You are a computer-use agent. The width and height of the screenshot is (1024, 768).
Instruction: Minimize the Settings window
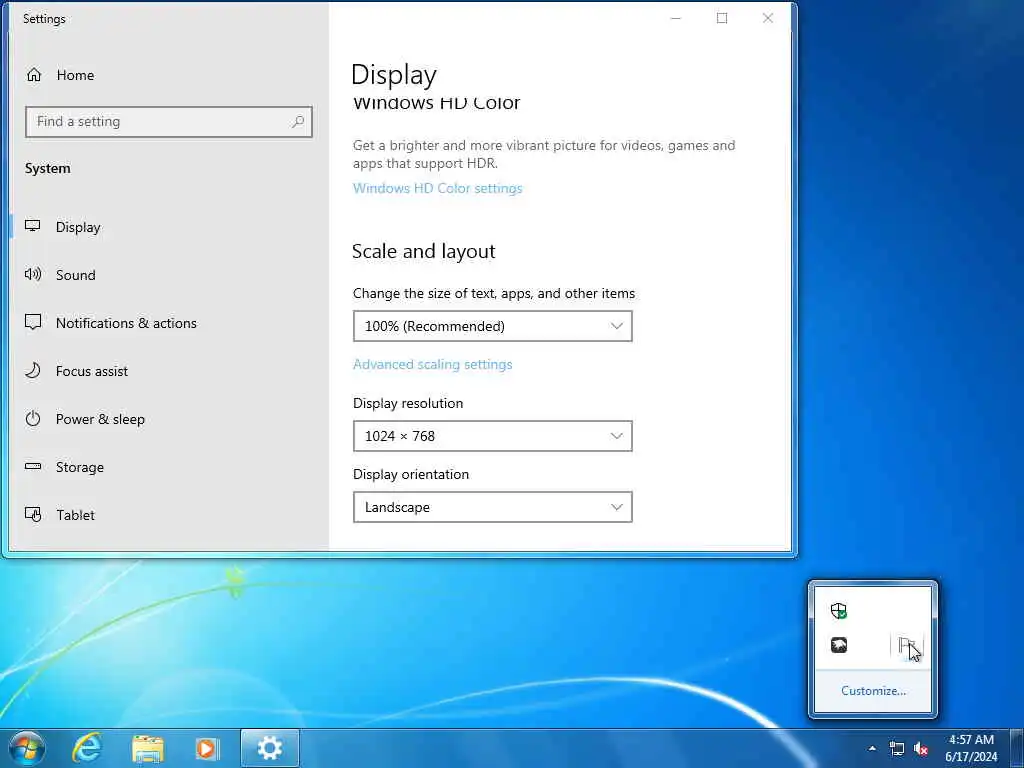676,18
